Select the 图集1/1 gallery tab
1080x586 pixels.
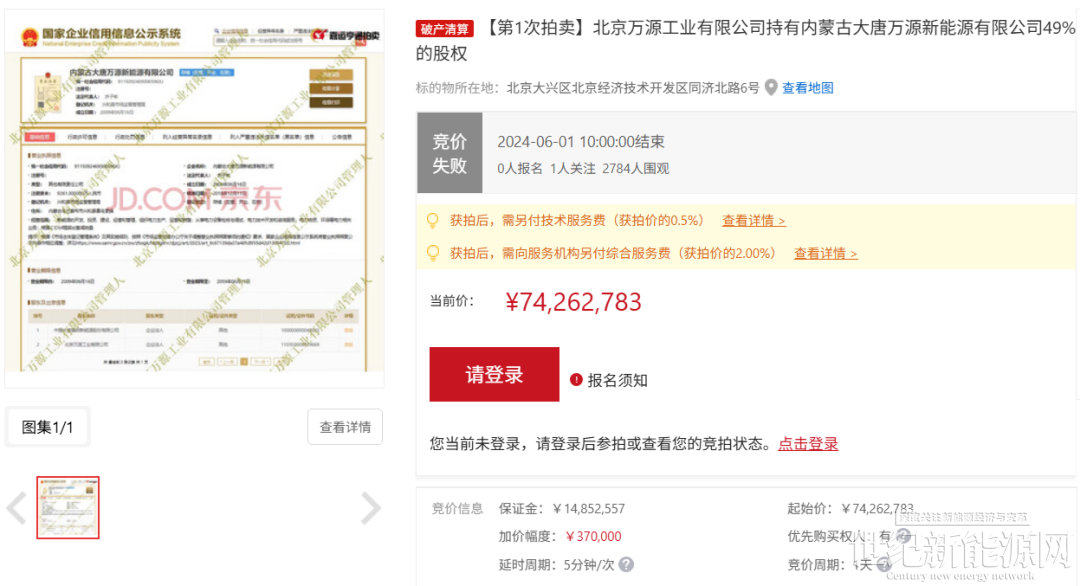pyautogui.click(x=48, y=427)
